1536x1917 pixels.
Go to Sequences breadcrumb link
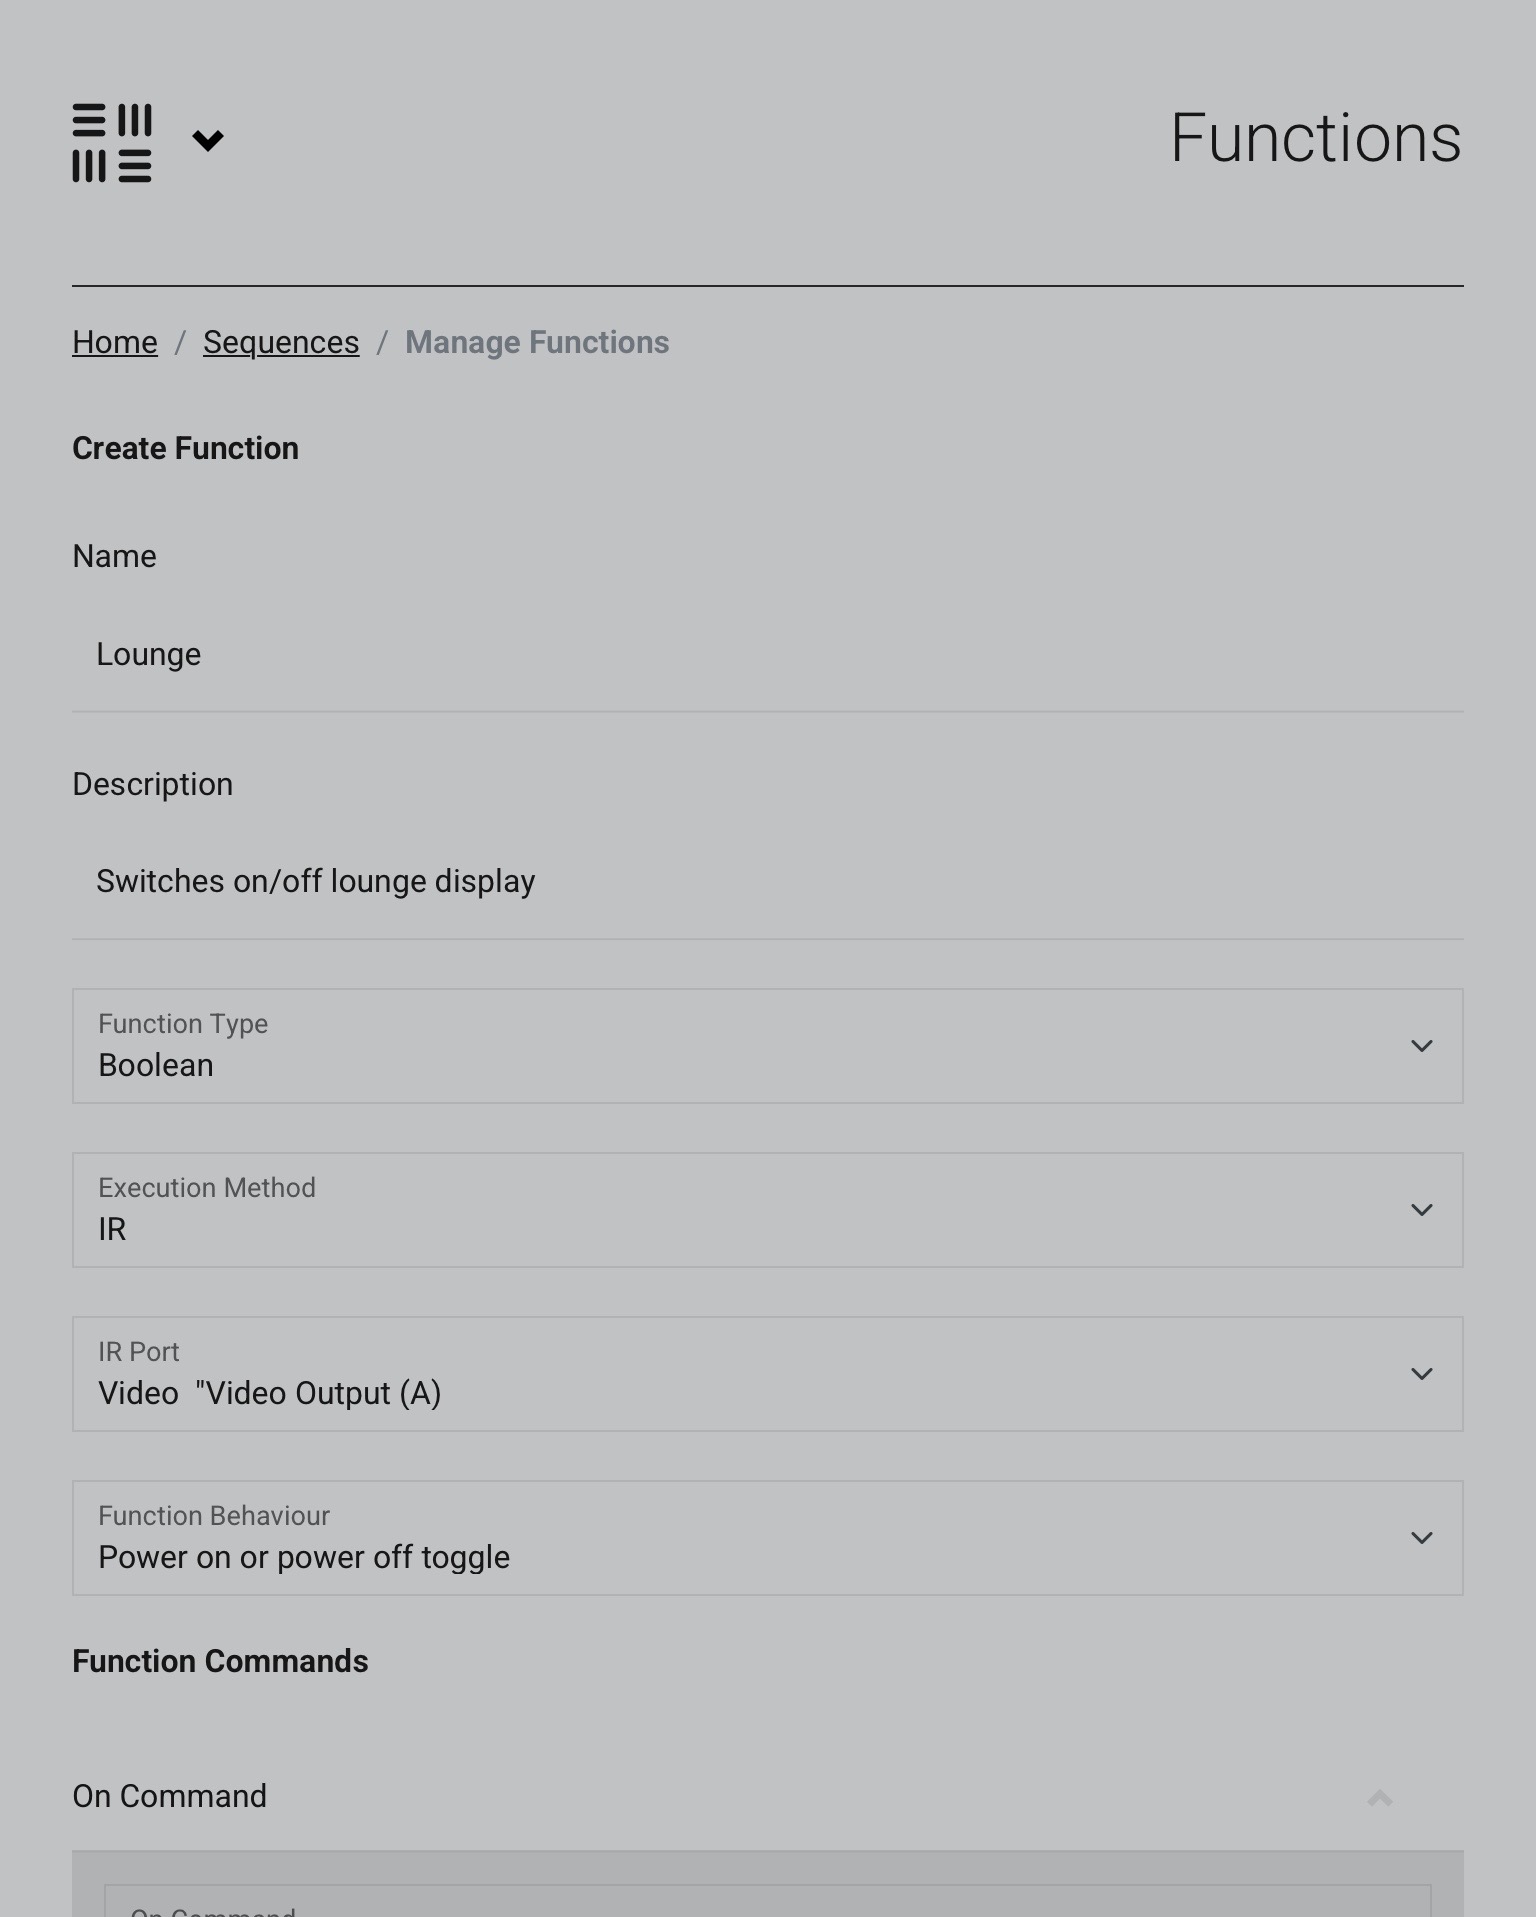(281, 342)
